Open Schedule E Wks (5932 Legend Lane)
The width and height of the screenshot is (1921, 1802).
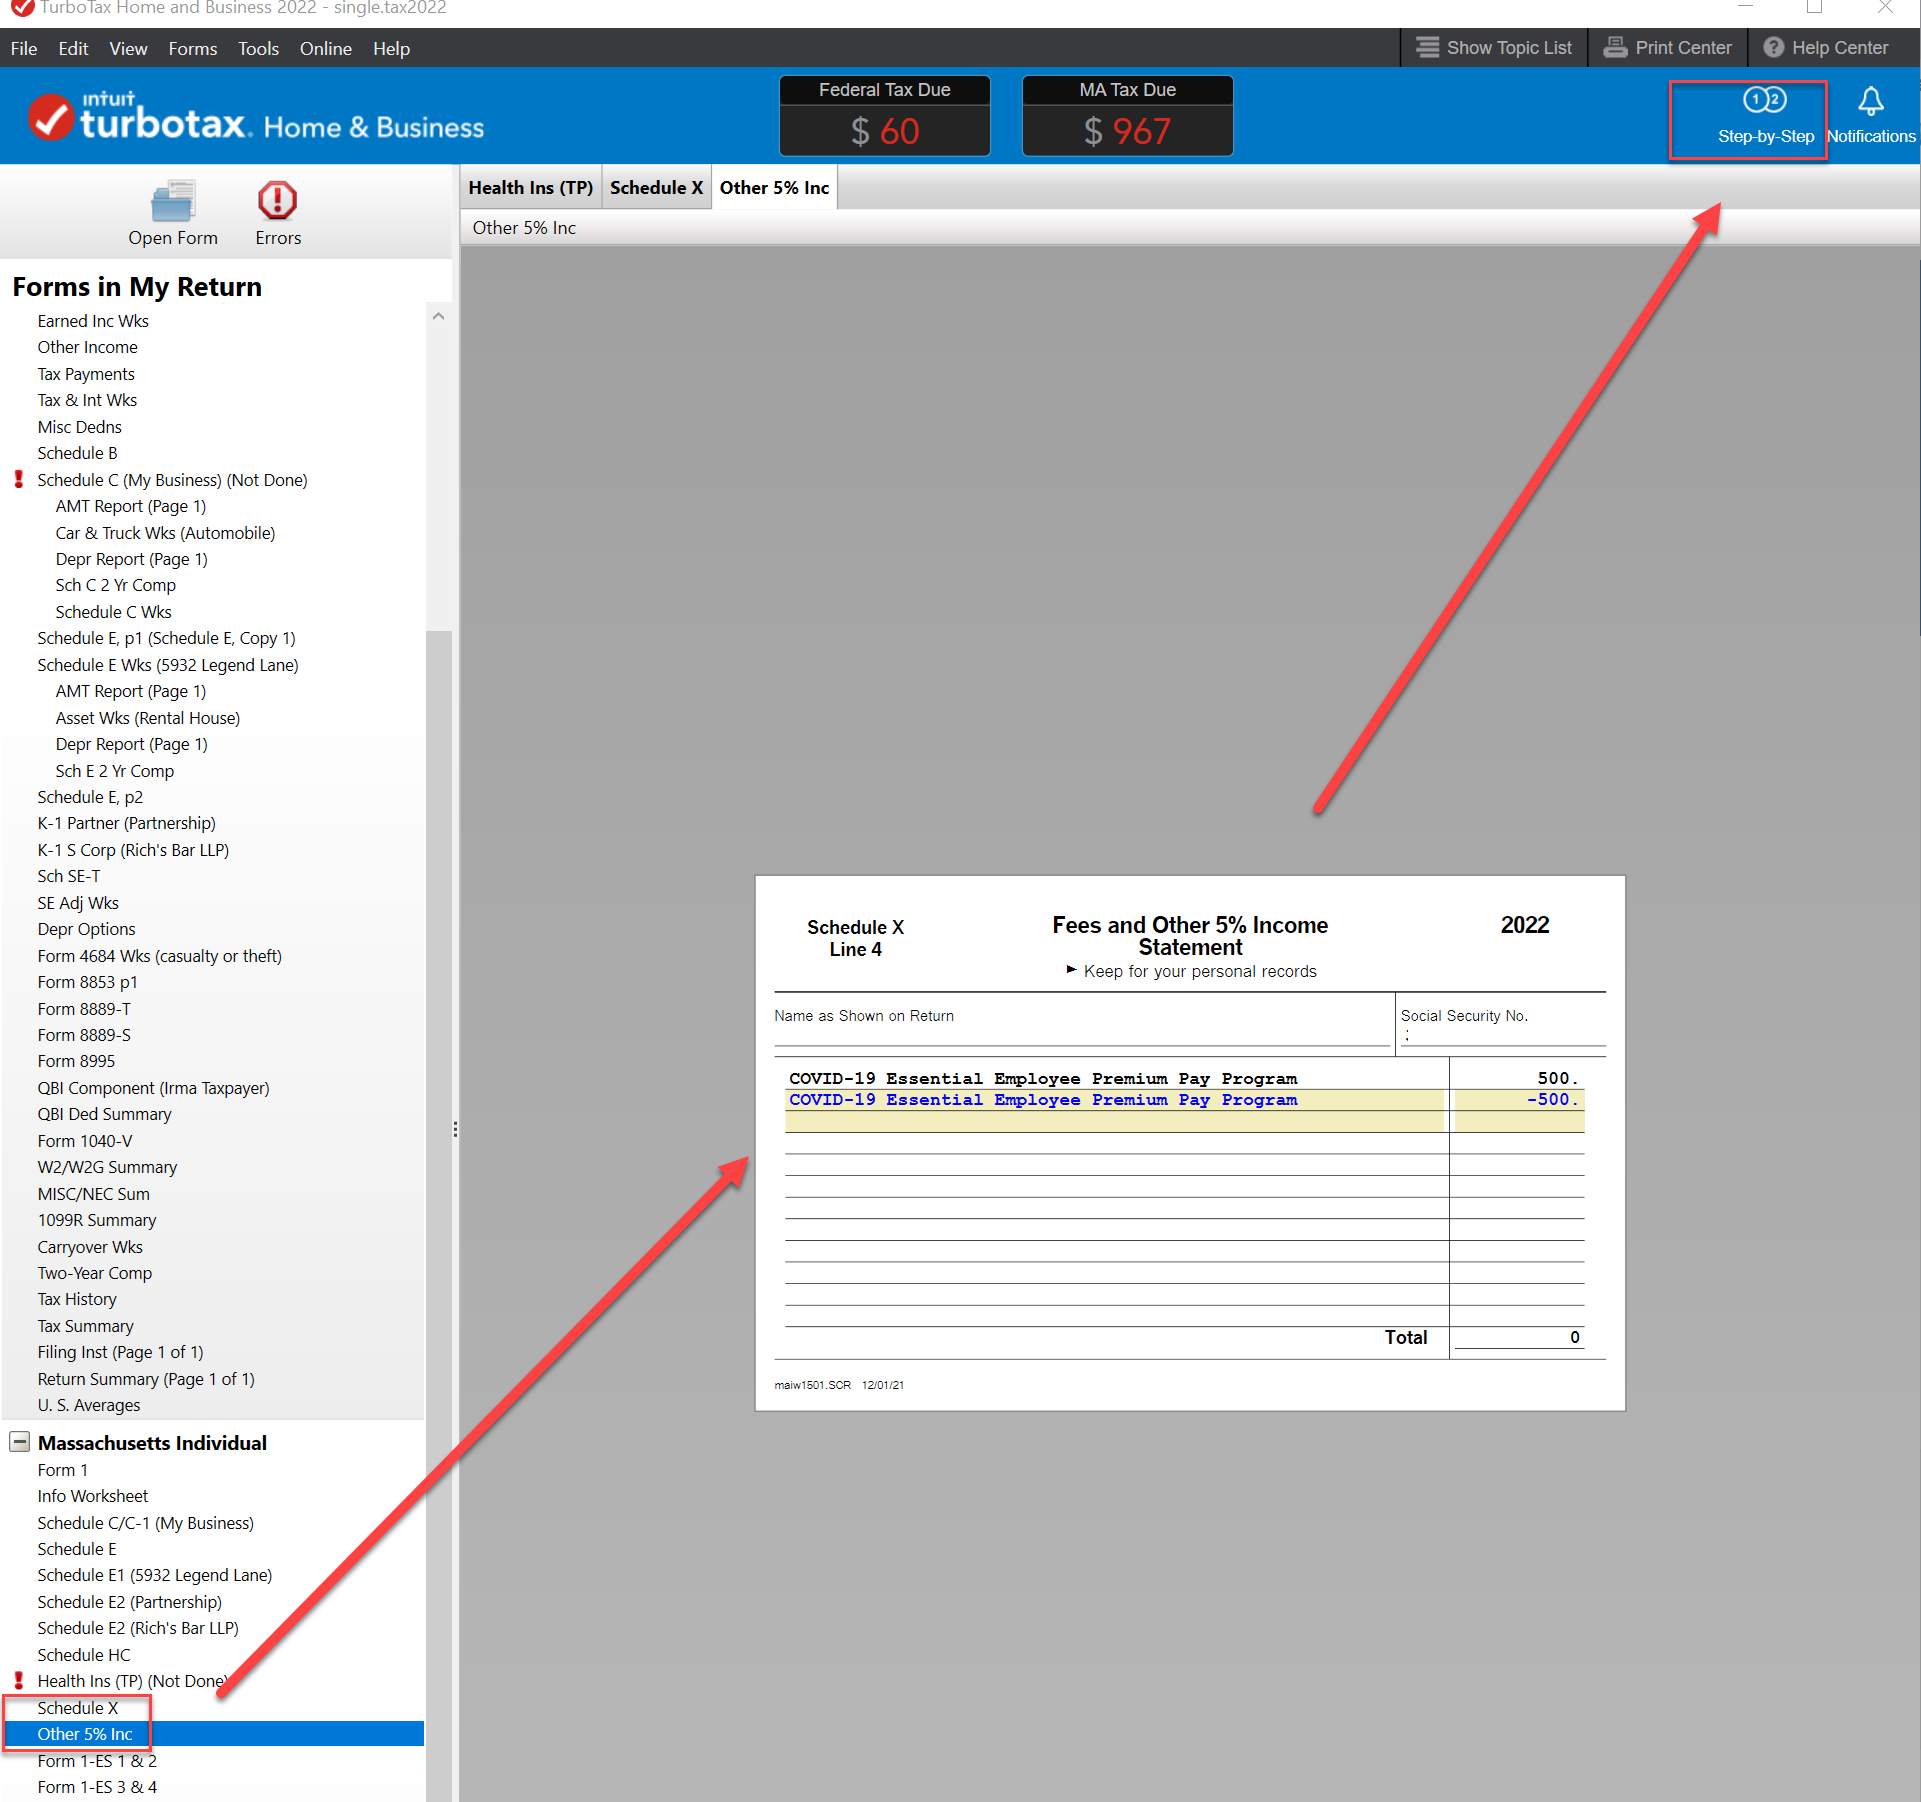click(x=168, y=665)
